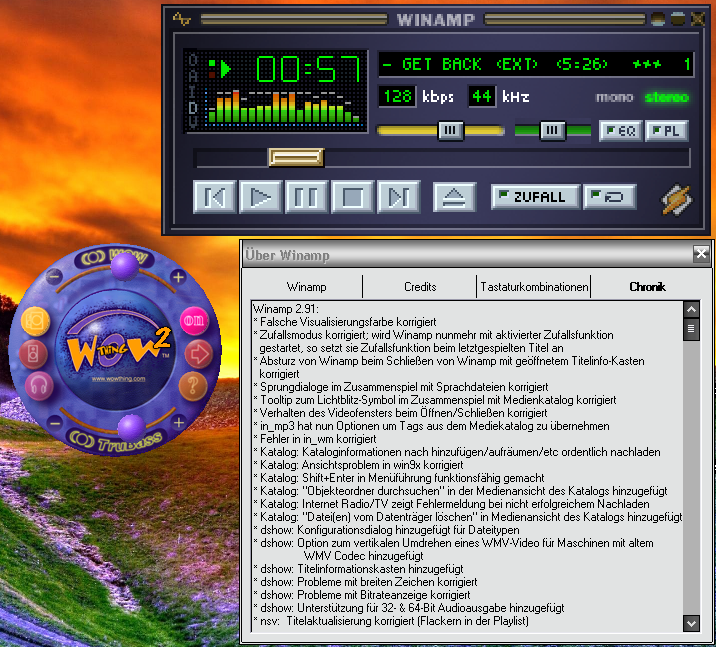
Task: Decrease WOW level with top minus button
Action: [x=54, y=276]
